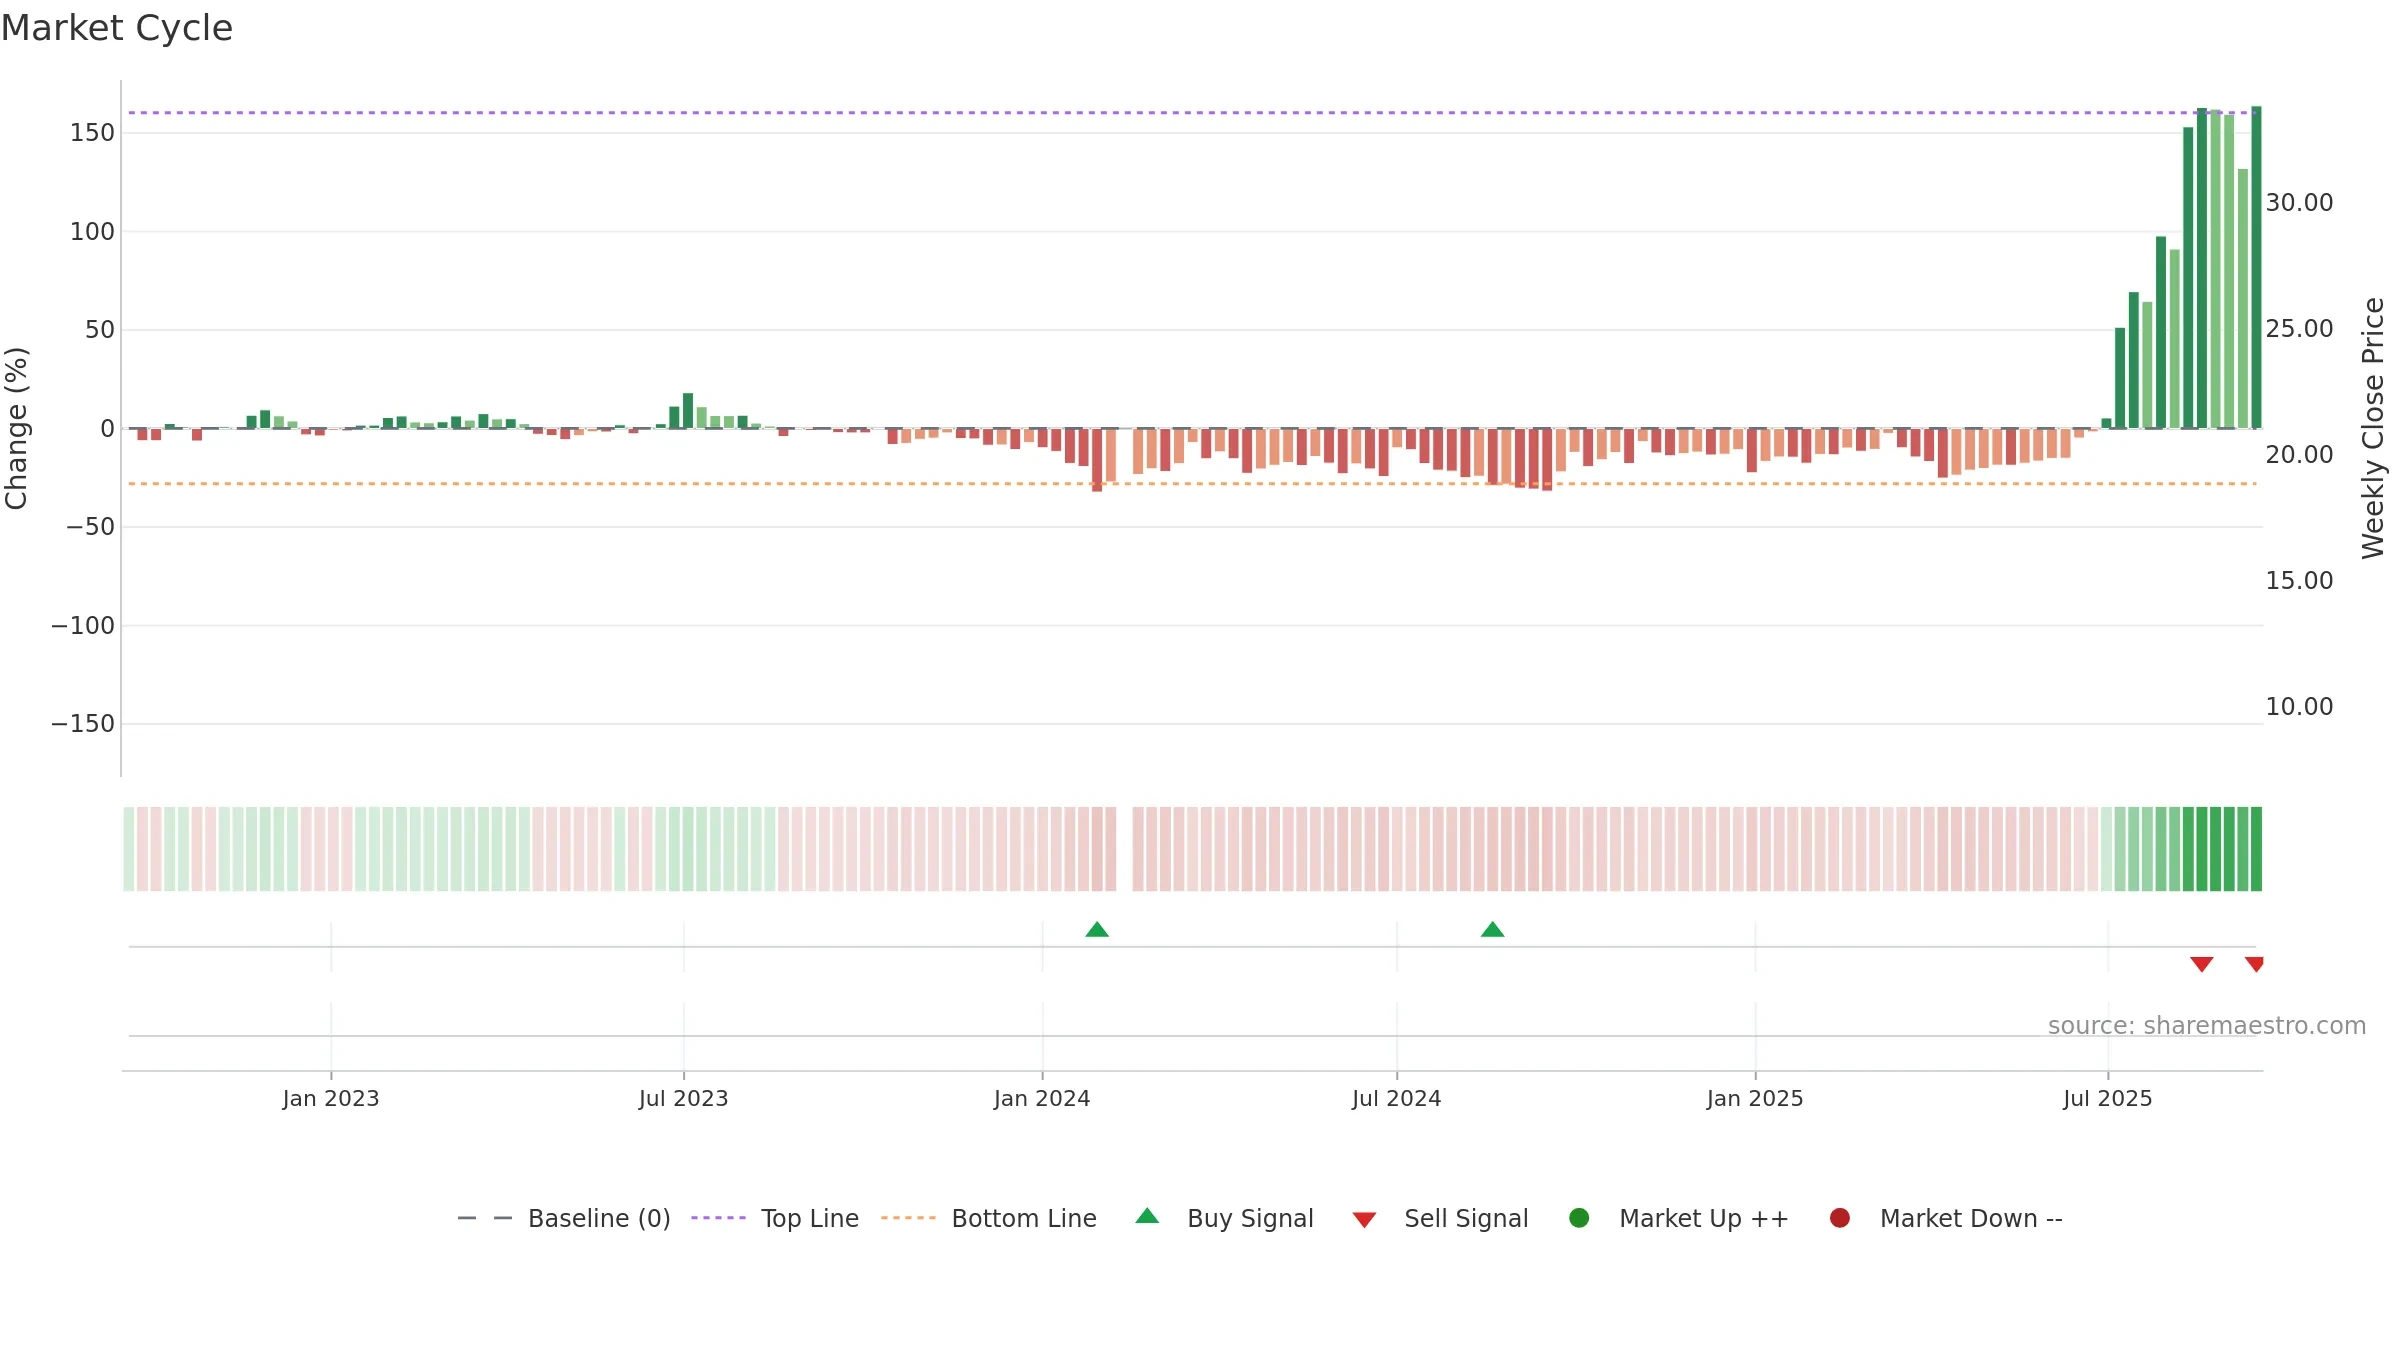The height and width of the screenshot is (1350, 2400).
Task: Click the 25.00 weekly close price tick
Action: [2299, 328]
